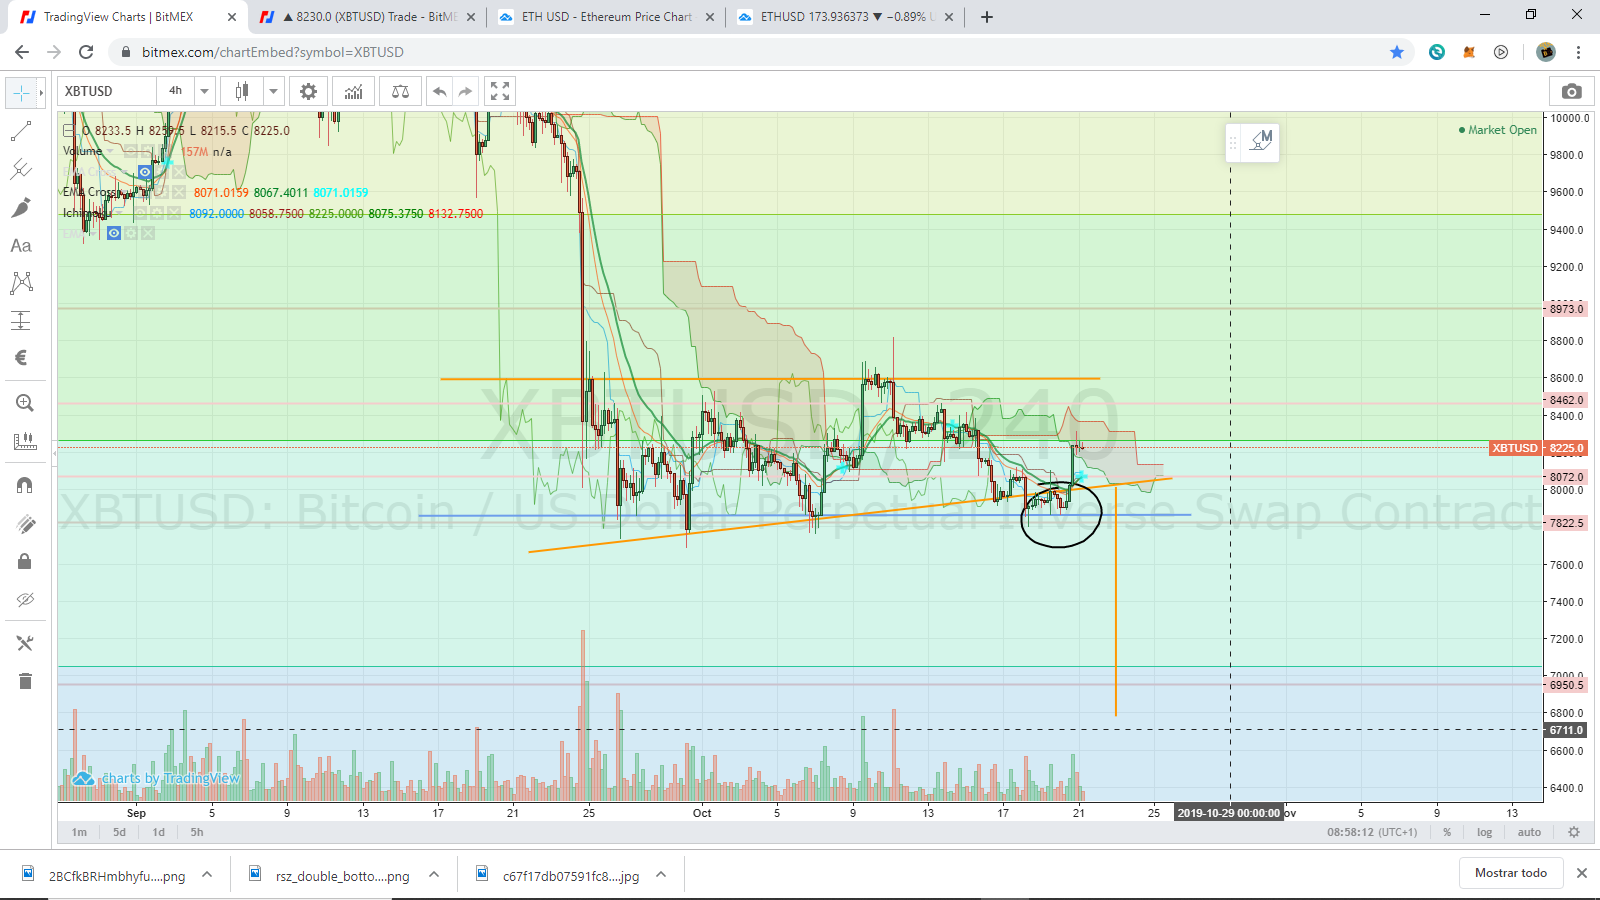The image size is (1600, 900).
Task: Toggle auto scale mode
Action: tap(1529, 832)
